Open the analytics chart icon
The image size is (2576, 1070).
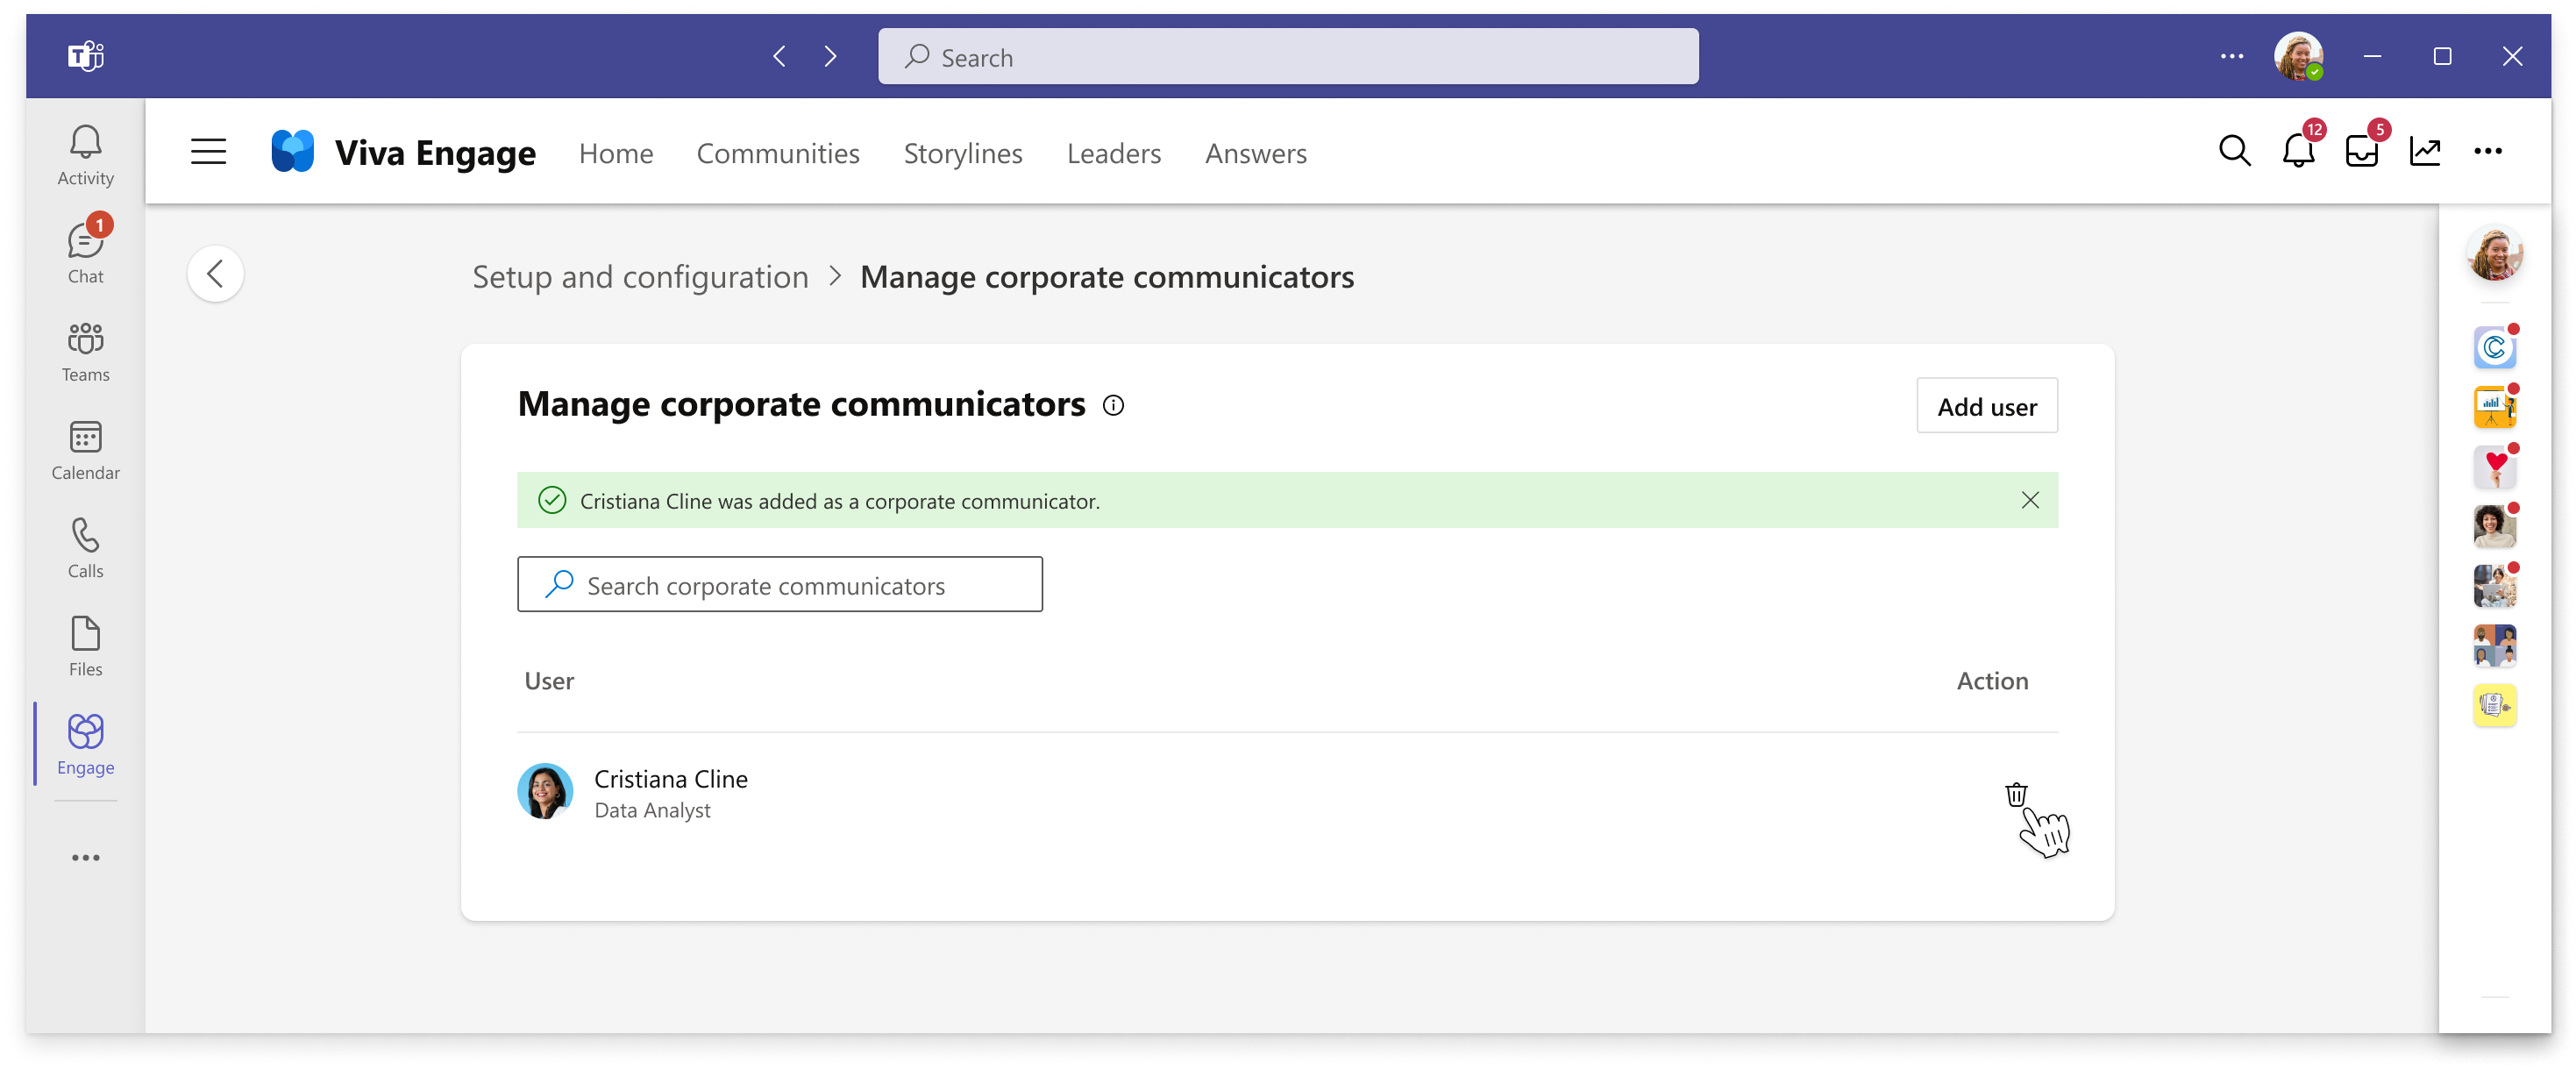coord(2425,151)
